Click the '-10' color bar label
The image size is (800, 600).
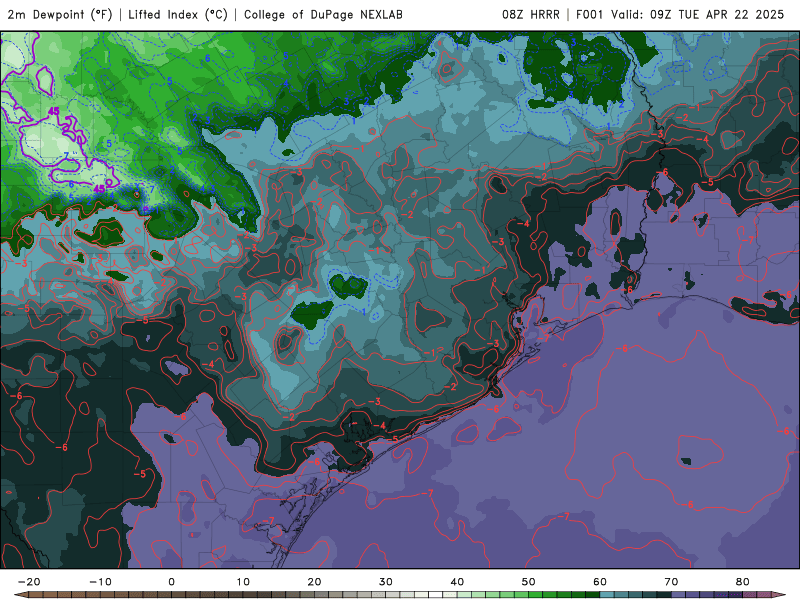(100, 582)
